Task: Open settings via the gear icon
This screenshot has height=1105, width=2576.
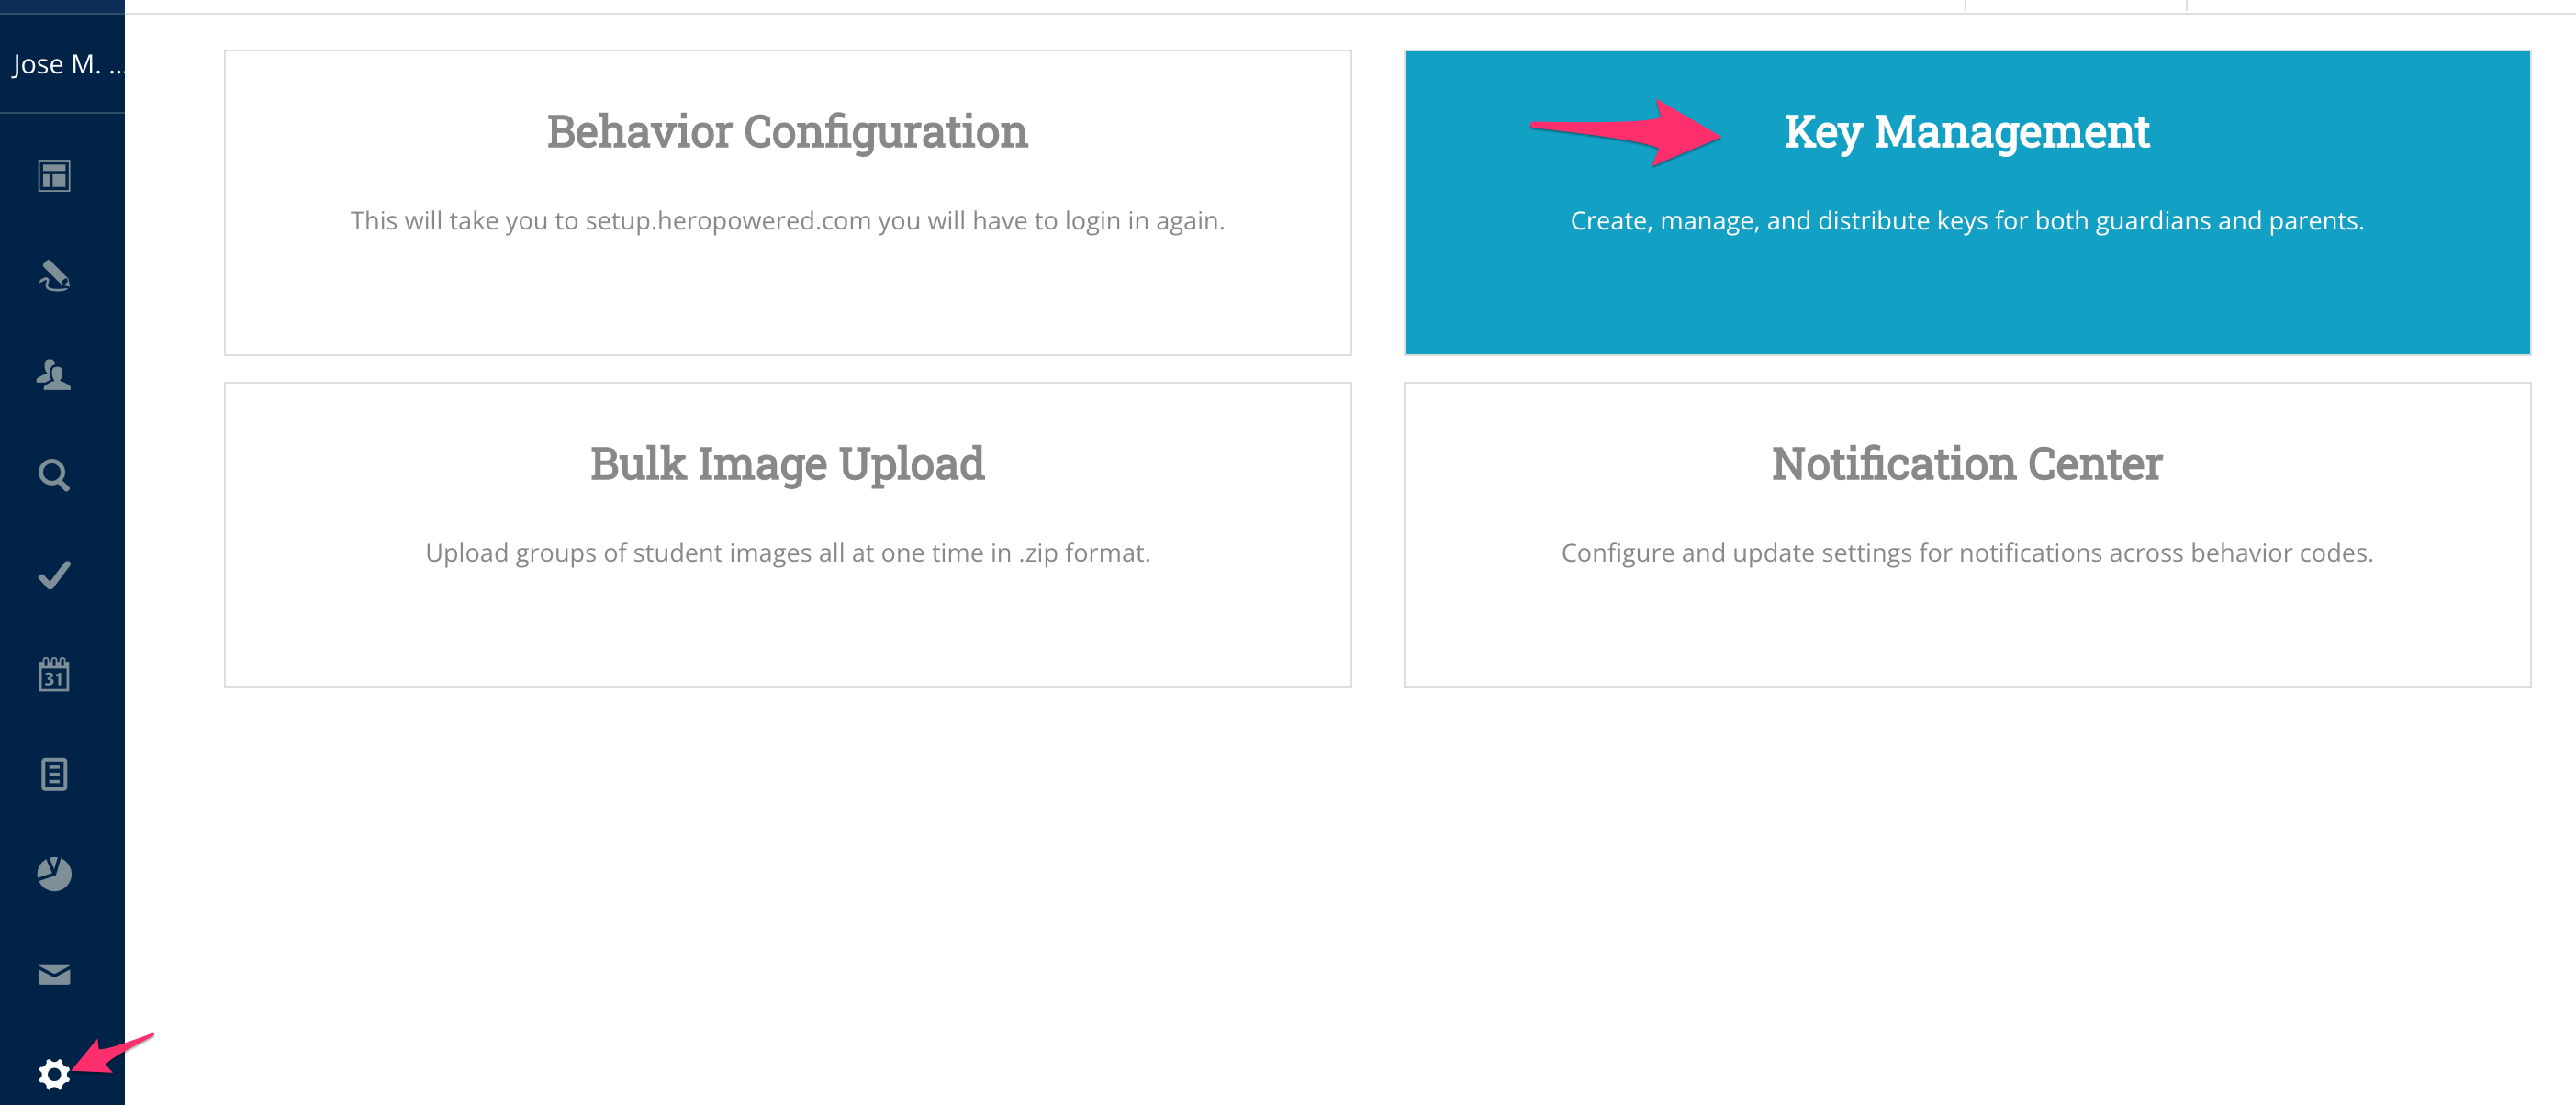Action: 54,1074
